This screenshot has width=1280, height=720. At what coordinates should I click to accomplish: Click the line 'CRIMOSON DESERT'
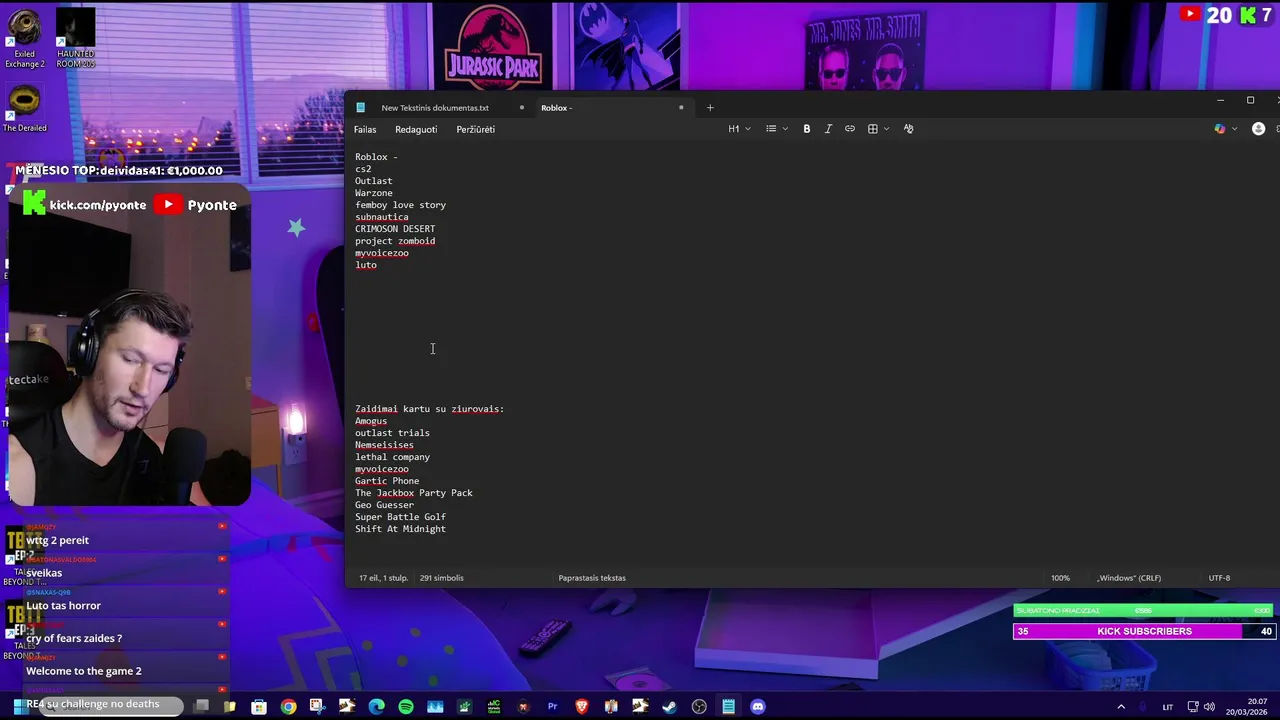click(395, 229)
